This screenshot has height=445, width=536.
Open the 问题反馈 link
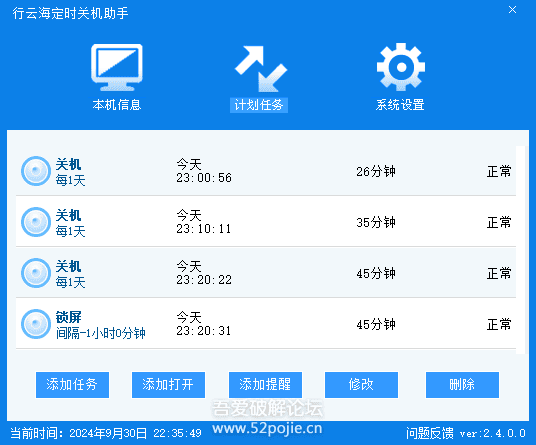[430, 433]
